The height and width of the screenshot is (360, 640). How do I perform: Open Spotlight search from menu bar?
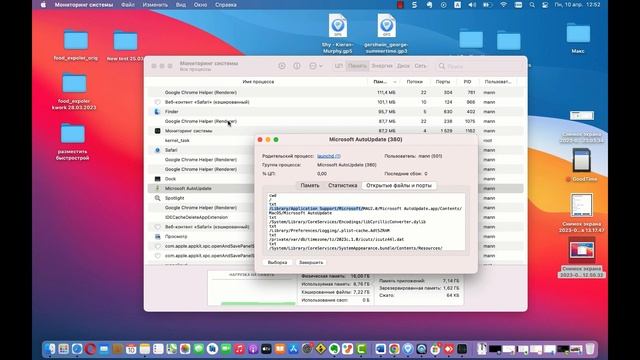click(x=532, y=5)
